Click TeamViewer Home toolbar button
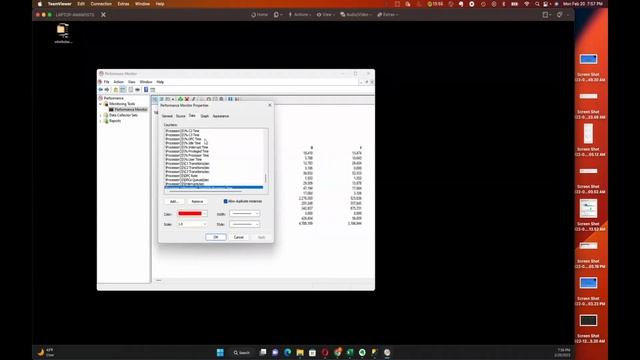The width and height of the screenshot is (640, 360). [260, 15]
